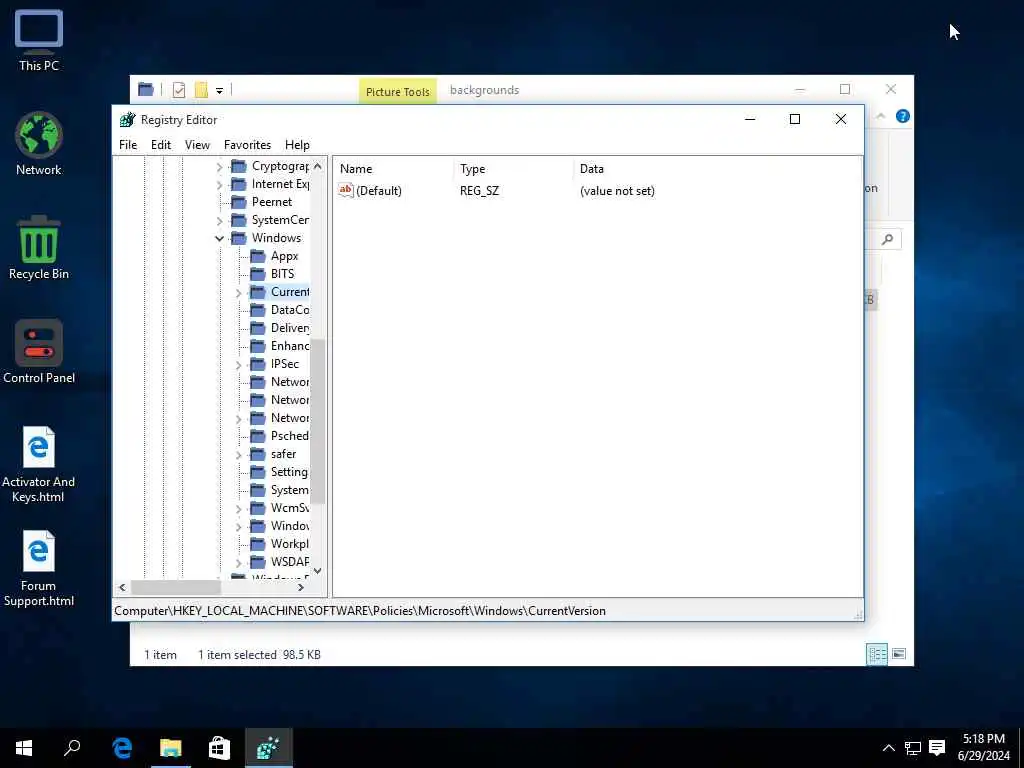This screenshot has width=1024, height=768.
Task: Select the Cryptography key label
Action: coord(280,166)
